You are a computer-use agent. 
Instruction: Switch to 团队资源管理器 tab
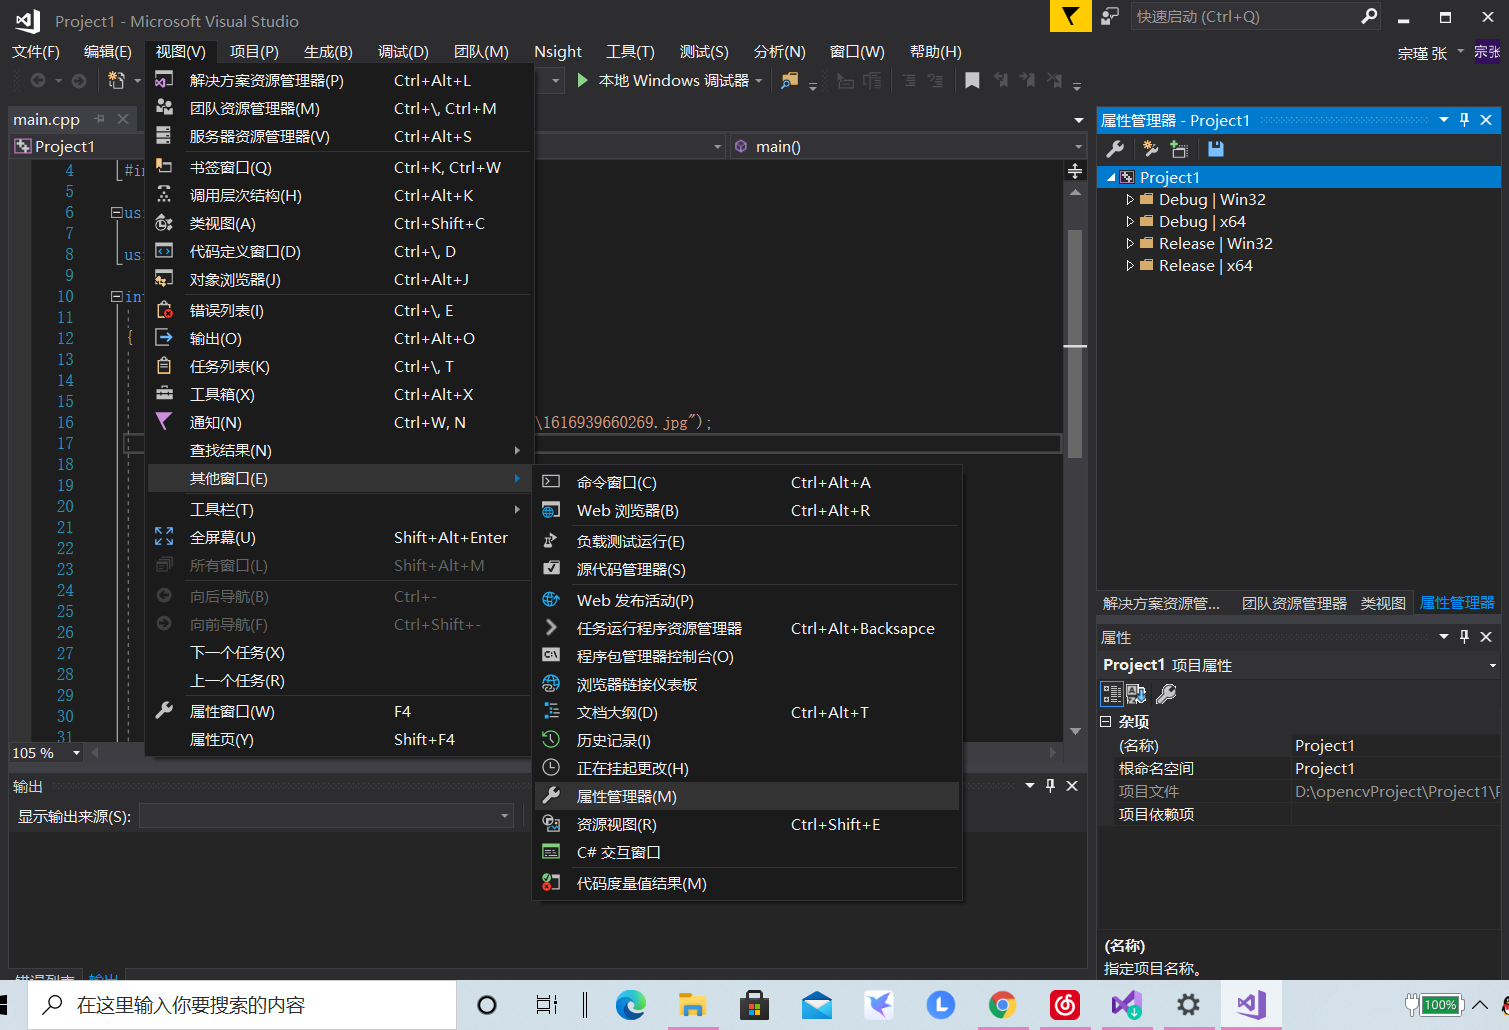1294,603
